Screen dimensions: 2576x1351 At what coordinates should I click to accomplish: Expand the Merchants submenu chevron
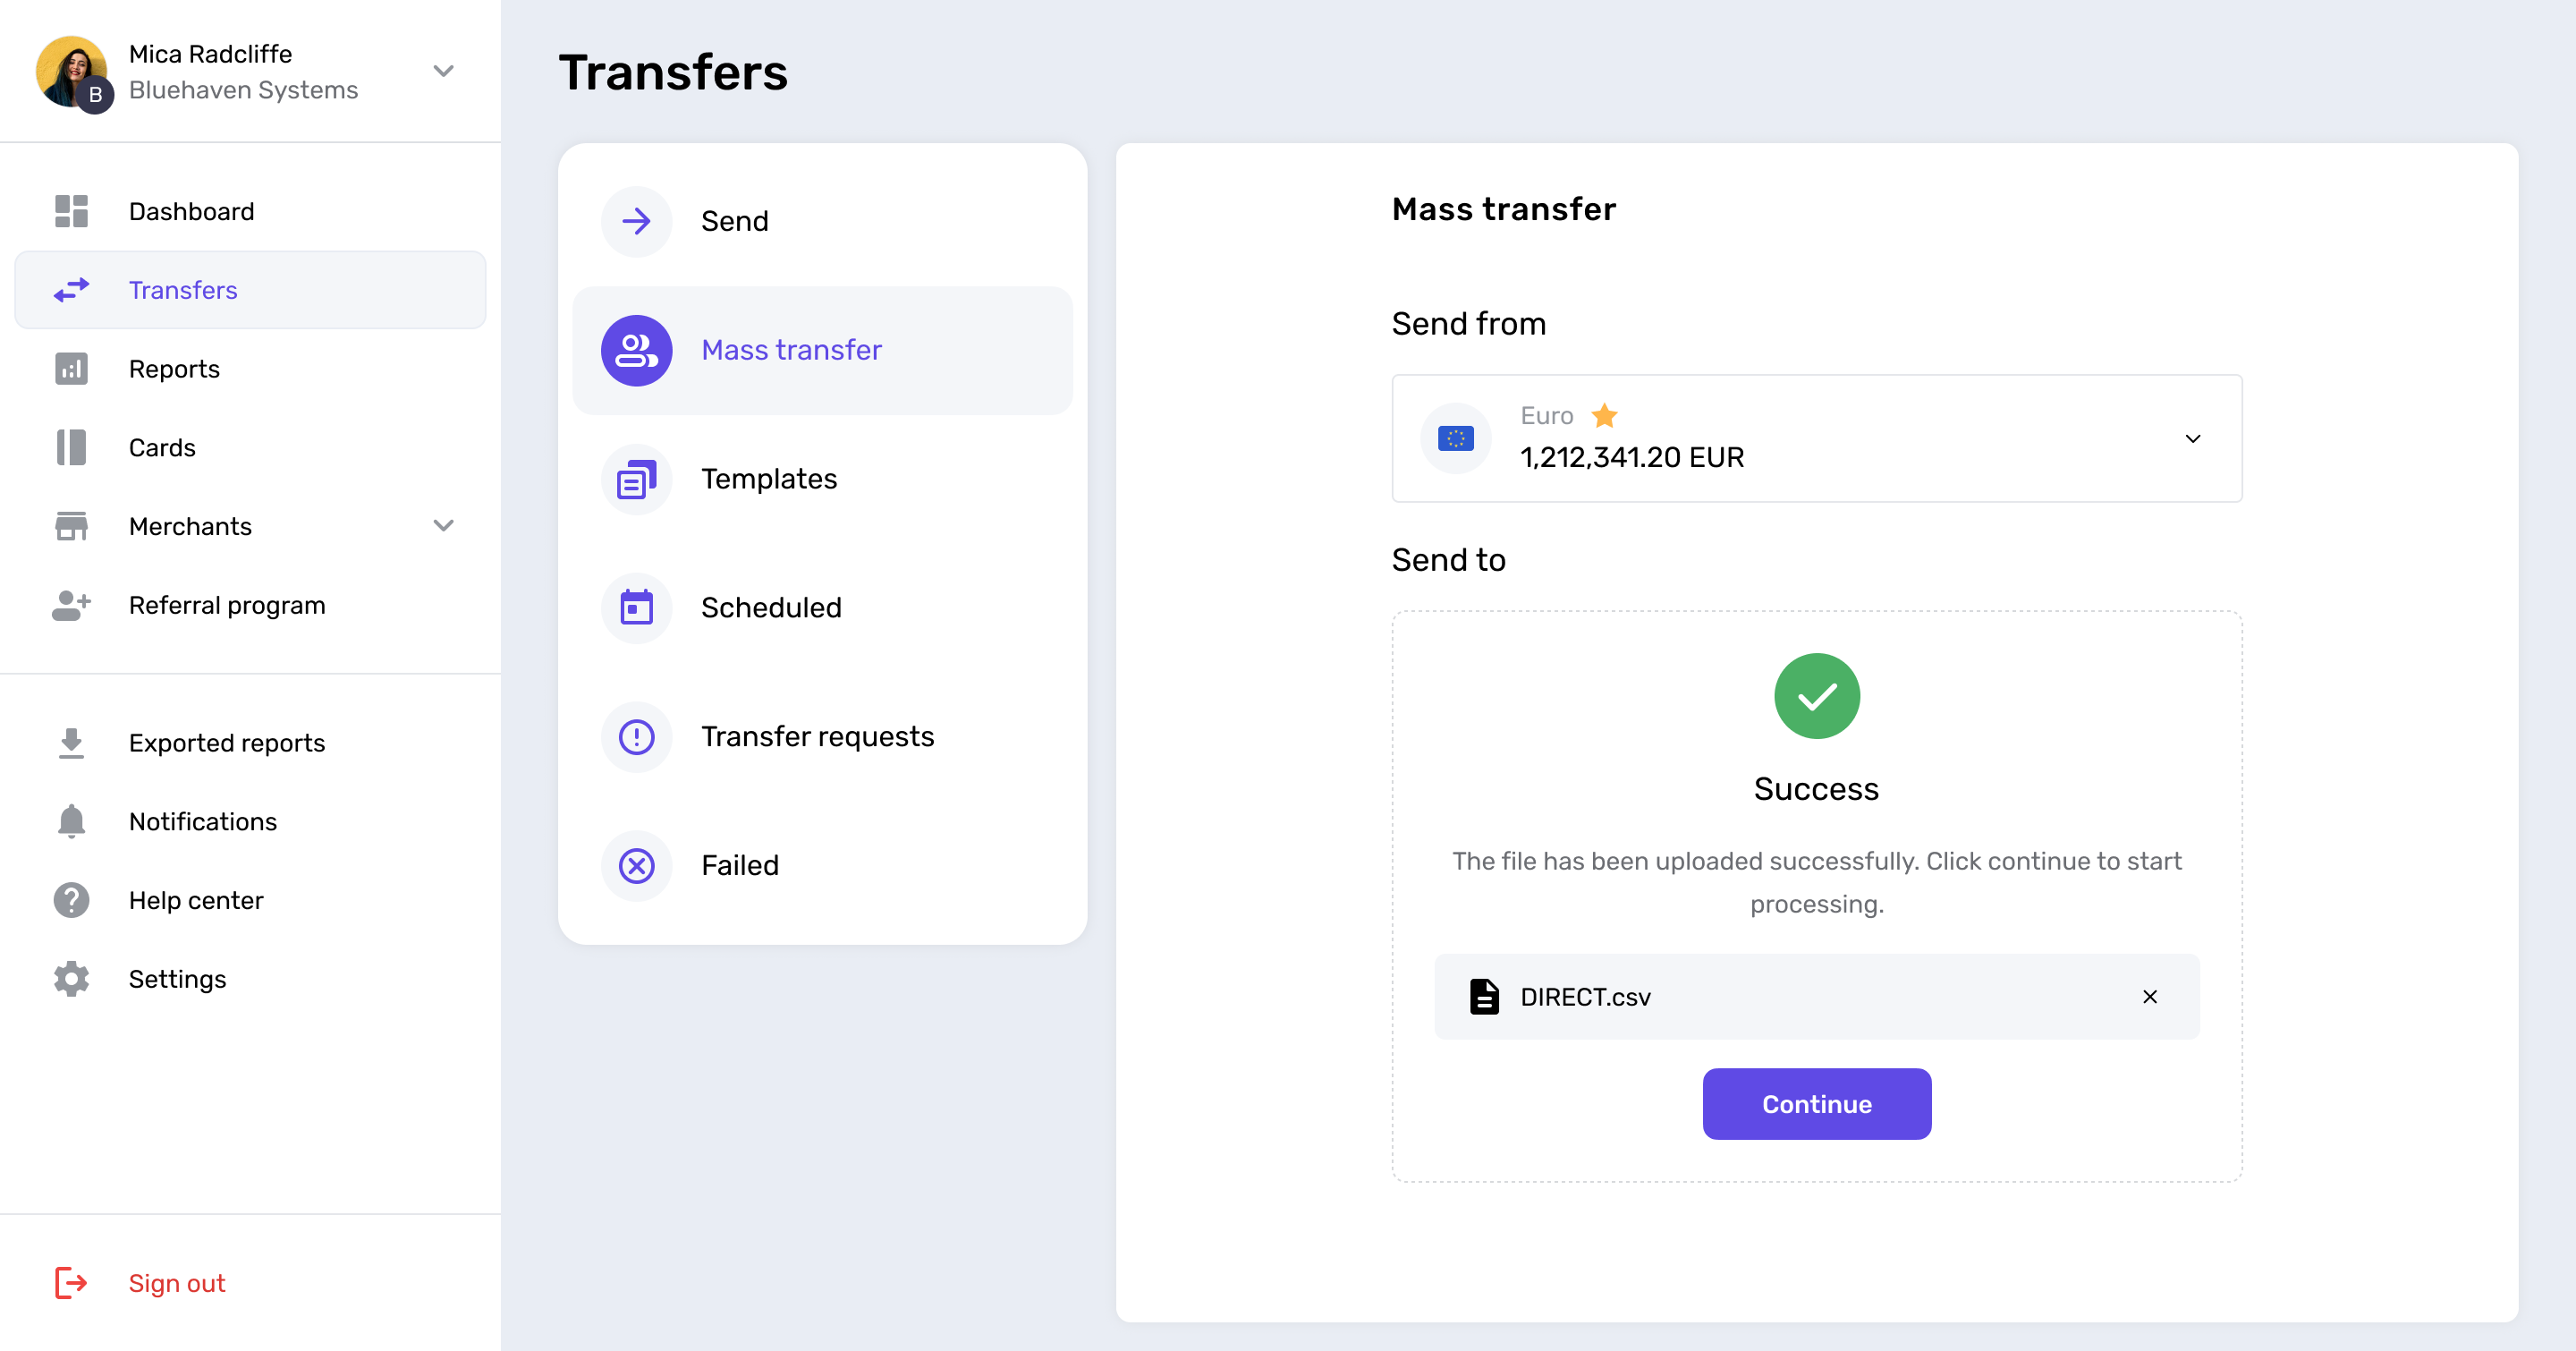click(x=443, y=526)
